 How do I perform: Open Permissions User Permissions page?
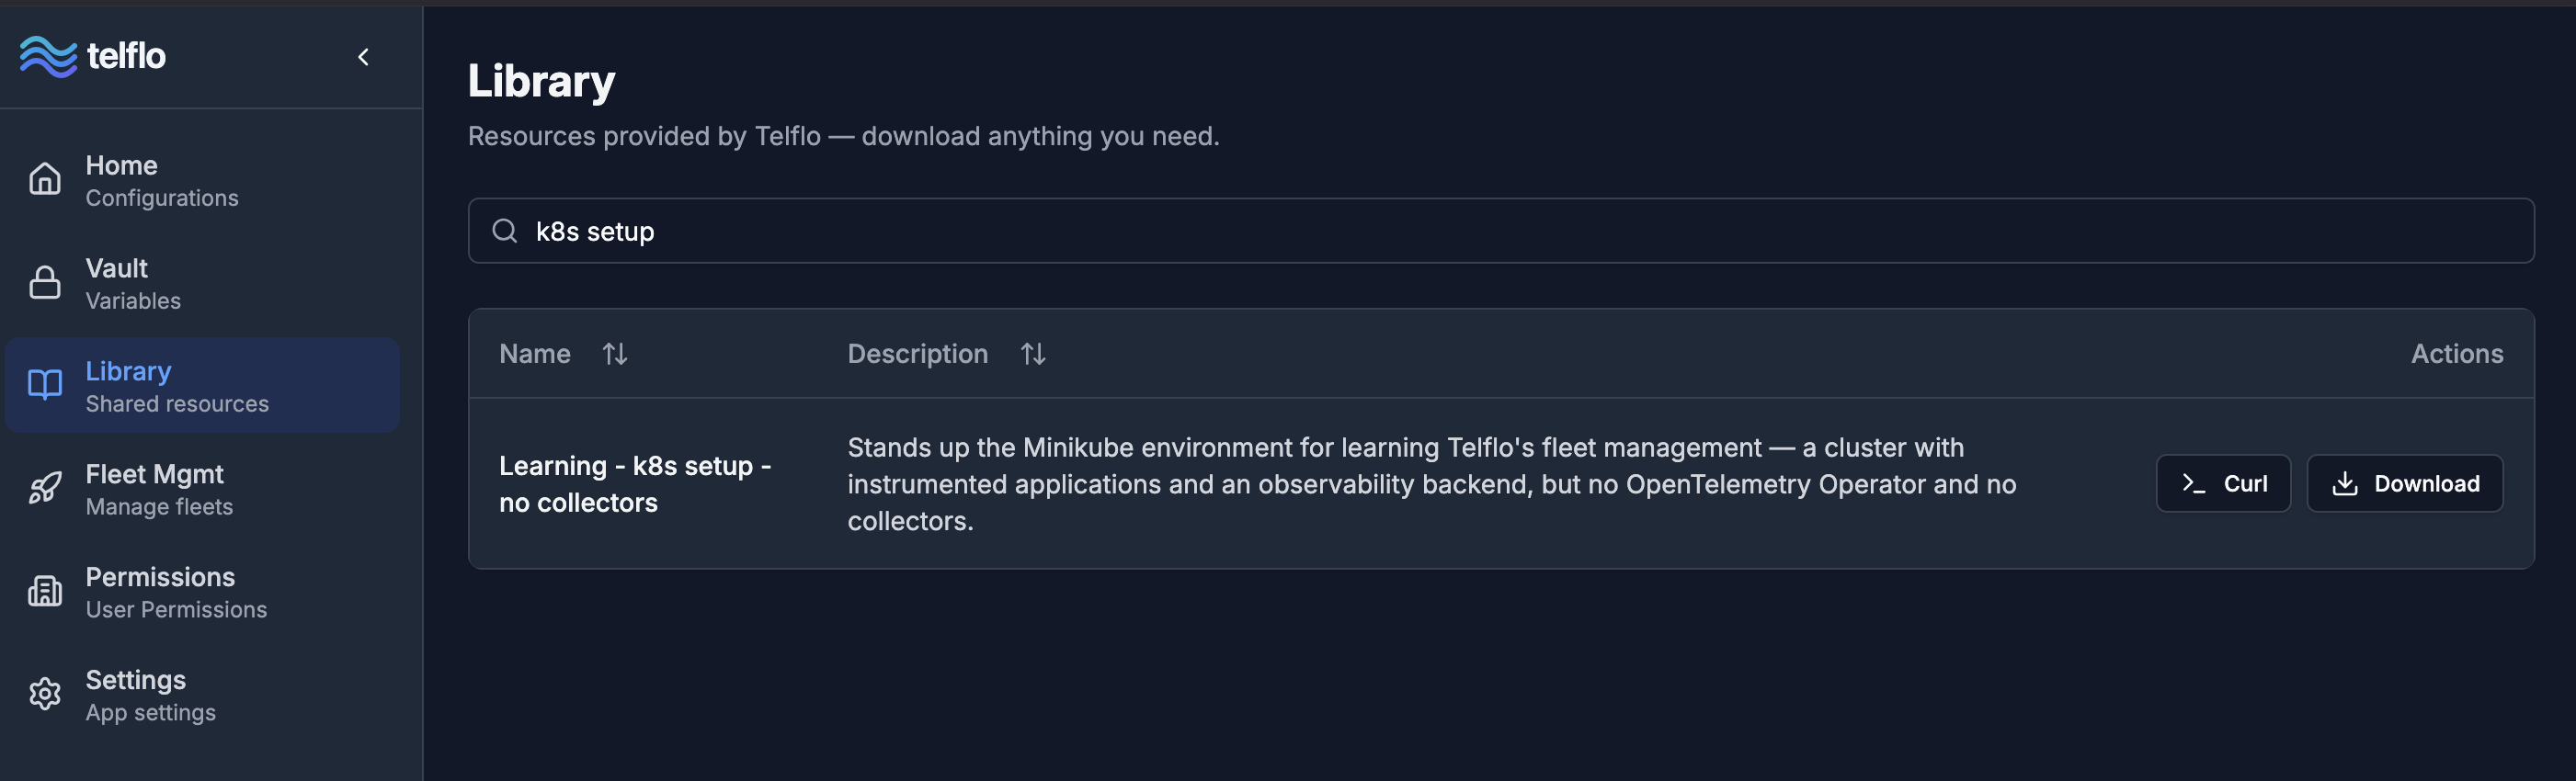[202, 591]
